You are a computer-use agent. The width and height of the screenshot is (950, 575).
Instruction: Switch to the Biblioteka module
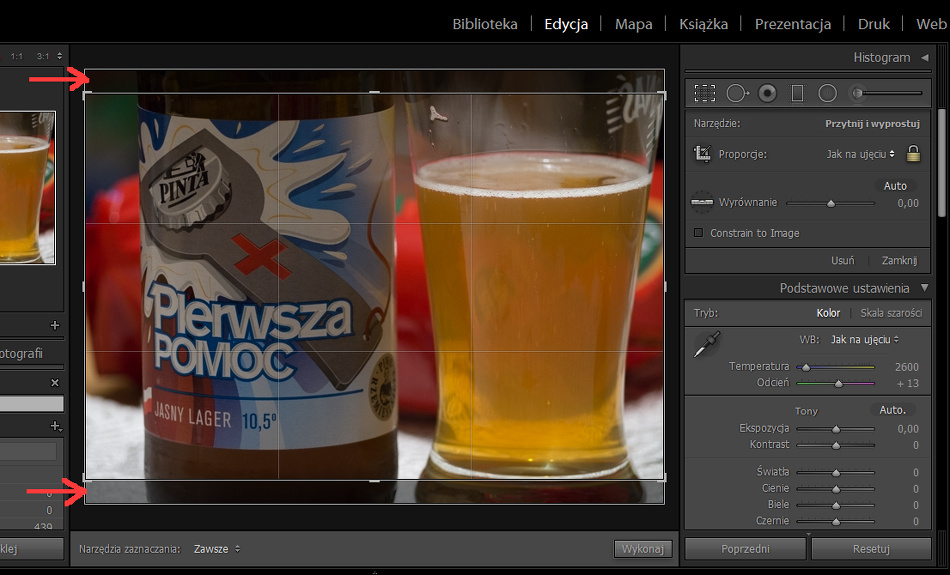click(485, 24)
